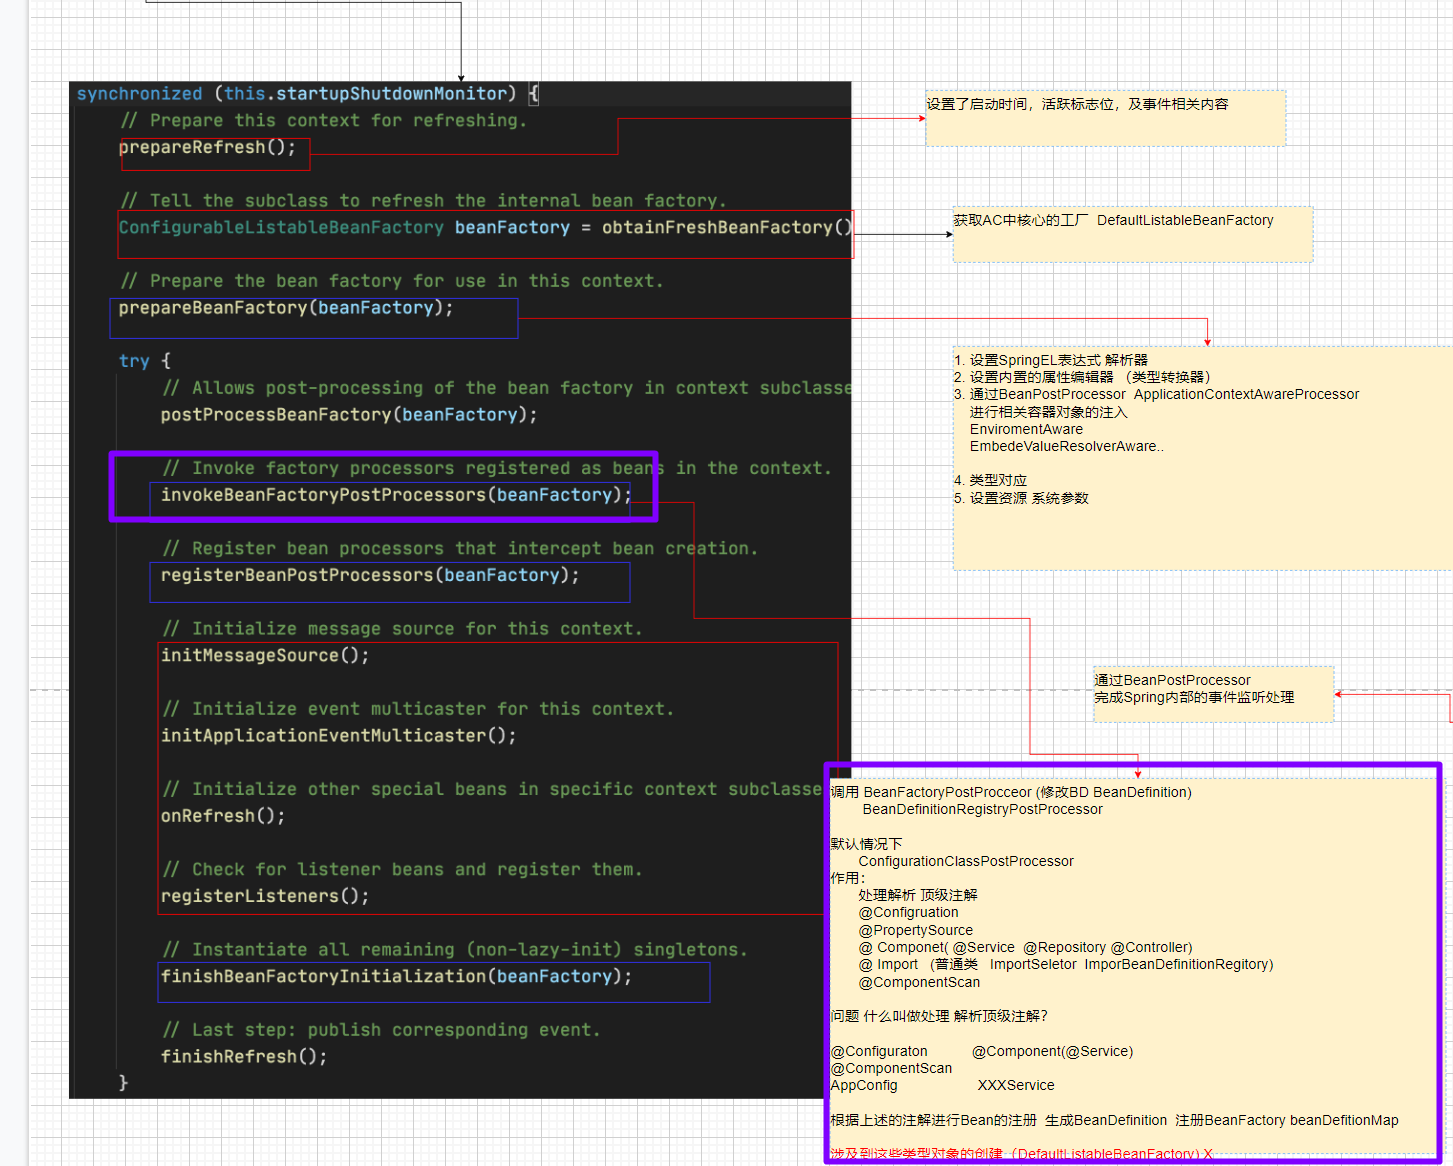Image resolution: width=1453 pixels, height=1166 pixels.
Task: Click 'invokeBeanFactoryPostProcessors(beanFactory);' line
Action: [x=396, y=495]
